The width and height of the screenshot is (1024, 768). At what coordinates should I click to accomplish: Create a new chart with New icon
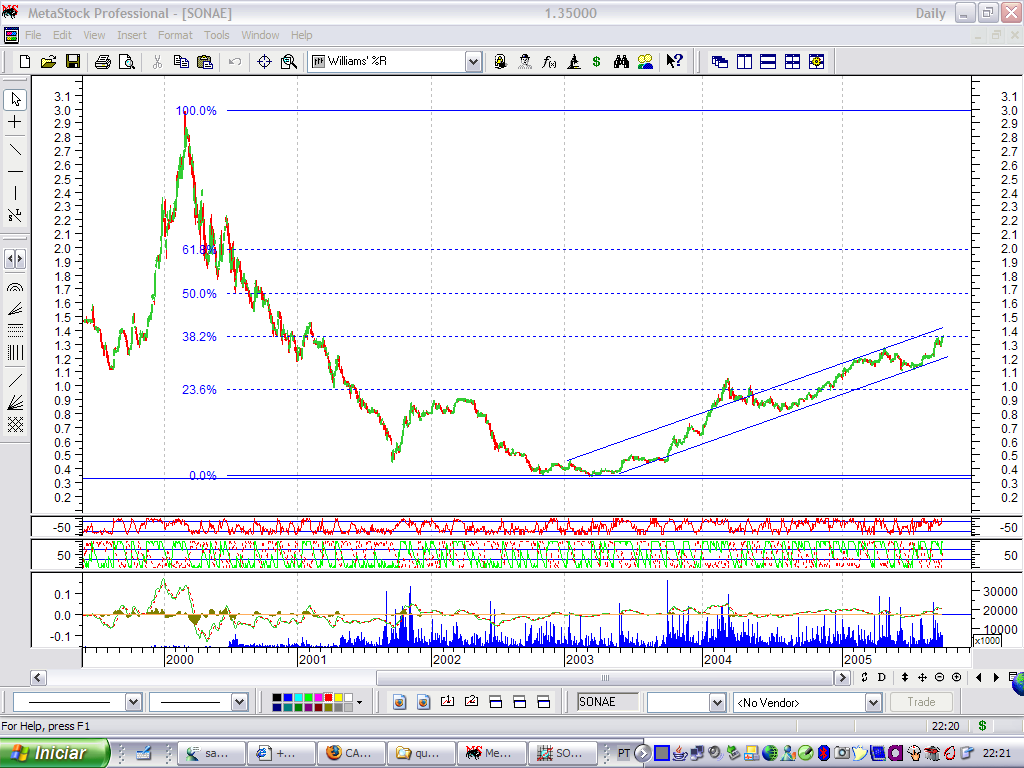pyautogui.click(x=24, y=61)
